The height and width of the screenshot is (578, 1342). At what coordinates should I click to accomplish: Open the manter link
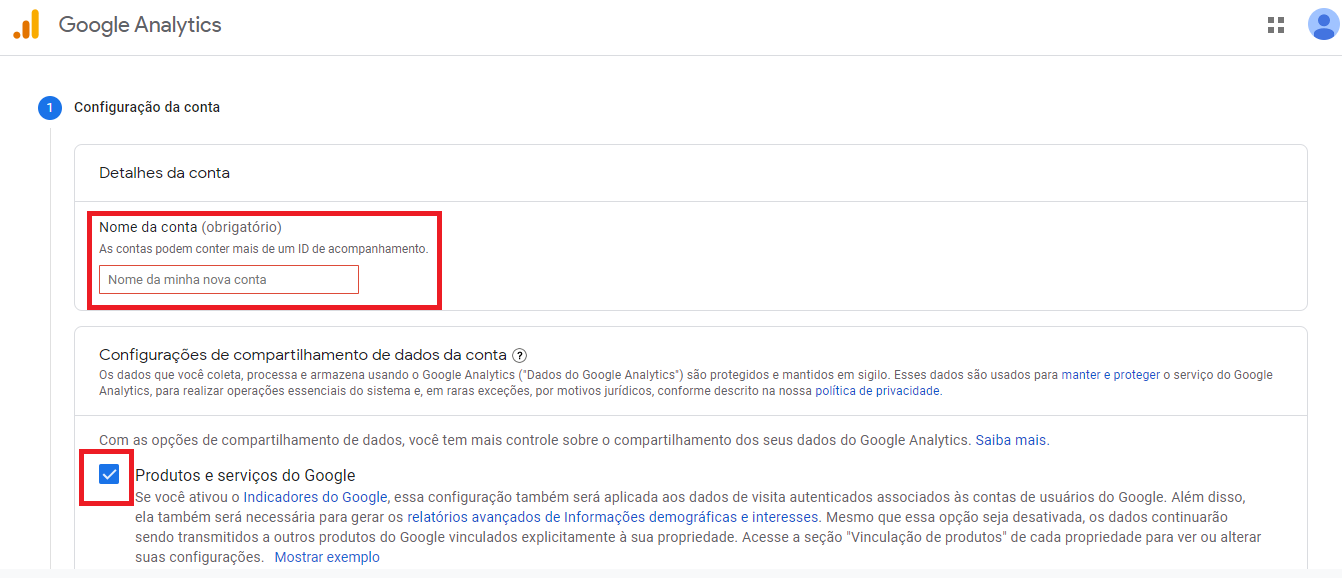point(1081,374)
